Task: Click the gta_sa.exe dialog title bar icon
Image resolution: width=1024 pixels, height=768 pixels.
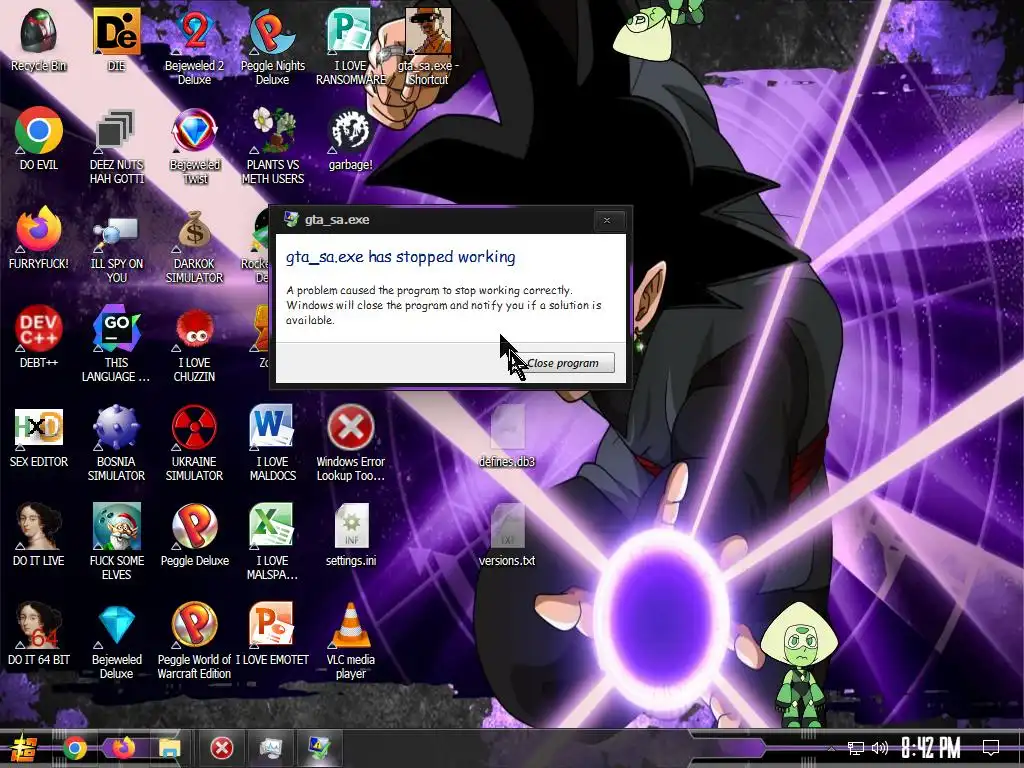Action: 291,219
